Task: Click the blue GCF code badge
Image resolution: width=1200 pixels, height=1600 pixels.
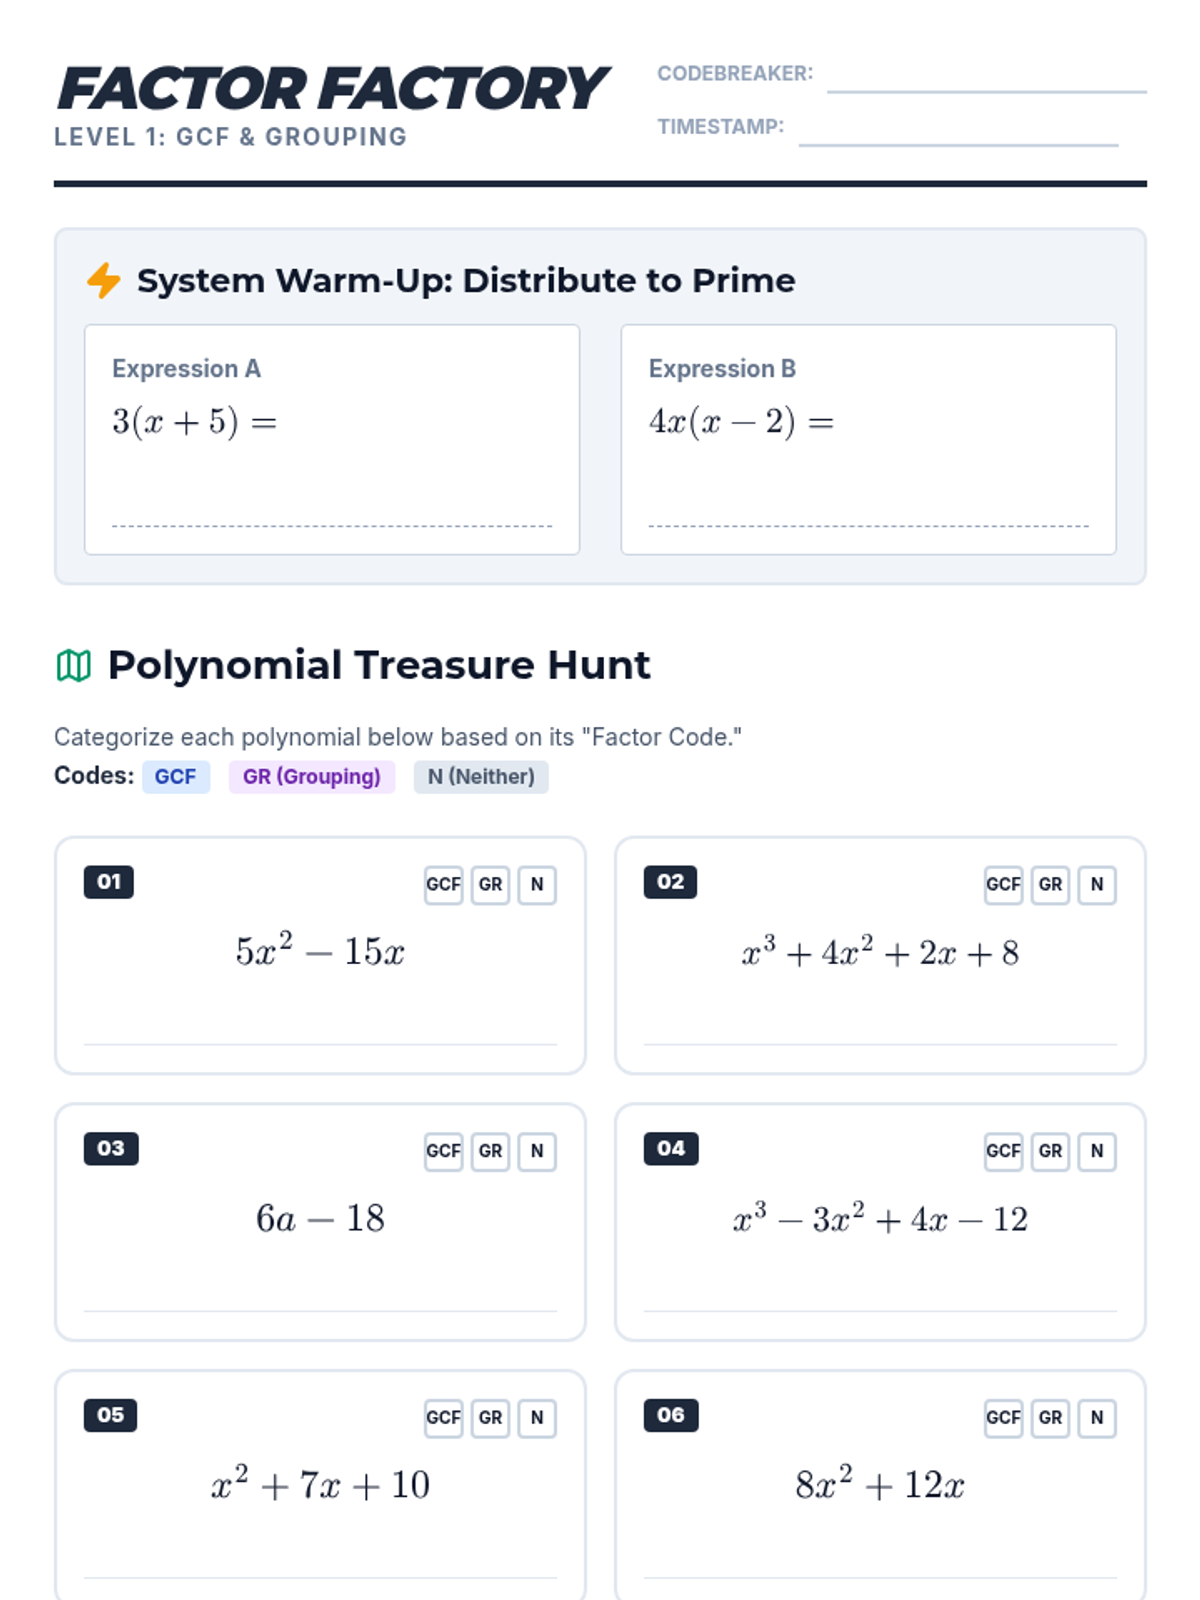Action: coord(176,777)
